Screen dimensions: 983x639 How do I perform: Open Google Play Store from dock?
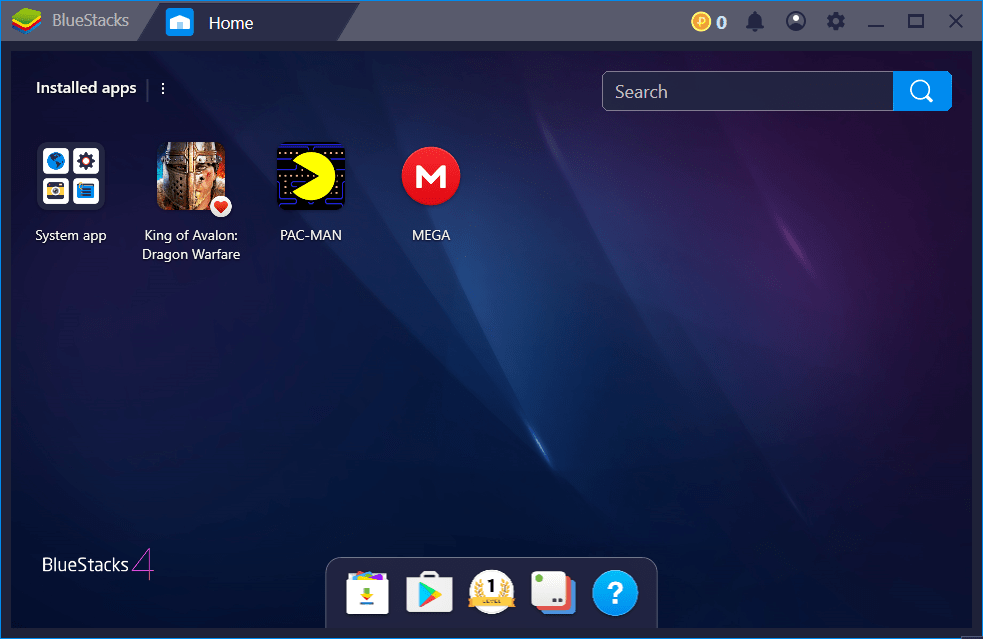pos(429,592)
